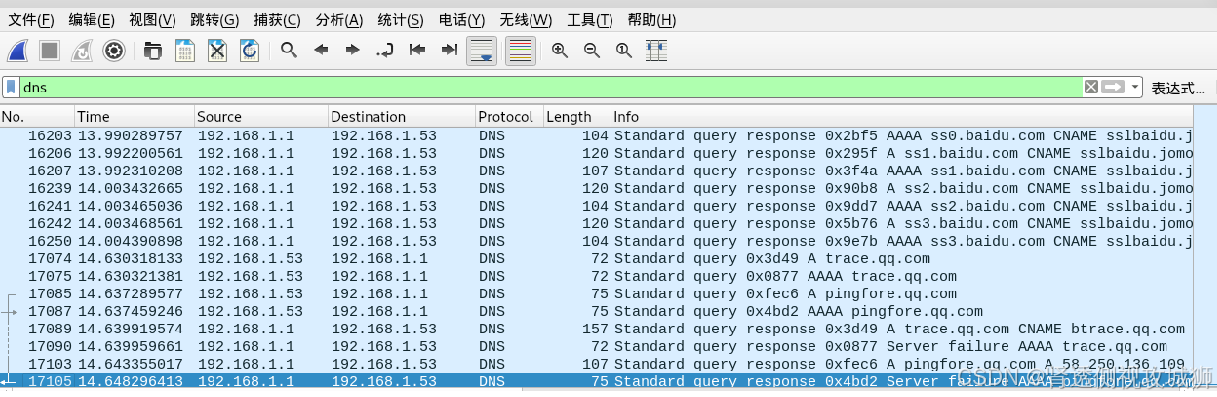Open the filter bookmark icon
The width and height of the screenshot is (1217, 397).
[x=11, y=87]
